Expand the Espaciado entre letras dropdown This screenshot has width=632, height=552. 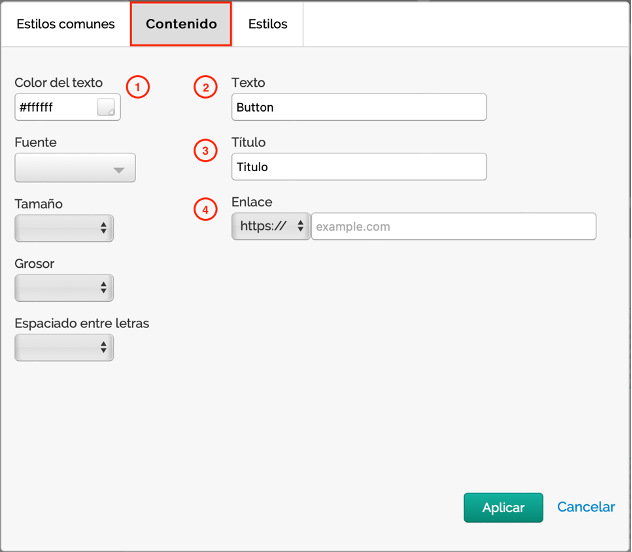(64, 347)
